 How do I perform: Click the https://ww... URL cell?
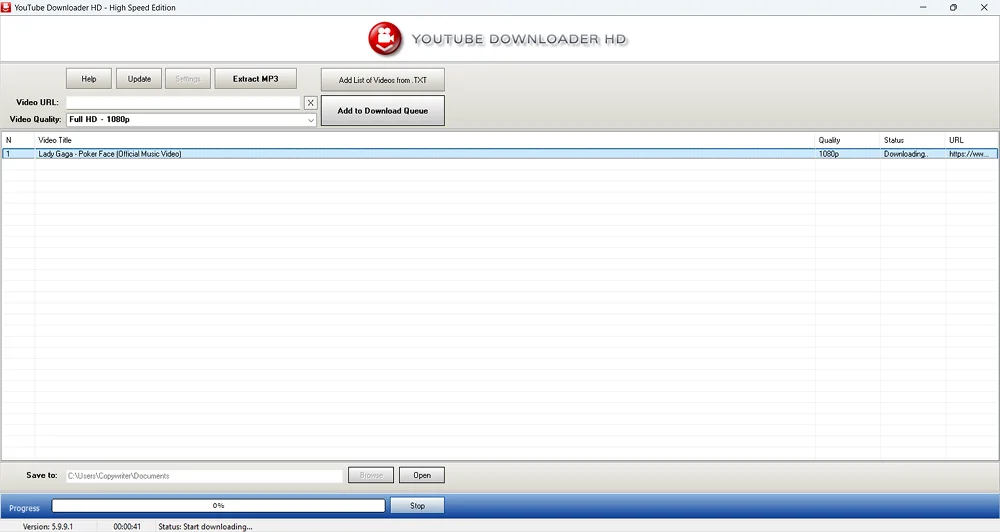[x=969, y=154]
